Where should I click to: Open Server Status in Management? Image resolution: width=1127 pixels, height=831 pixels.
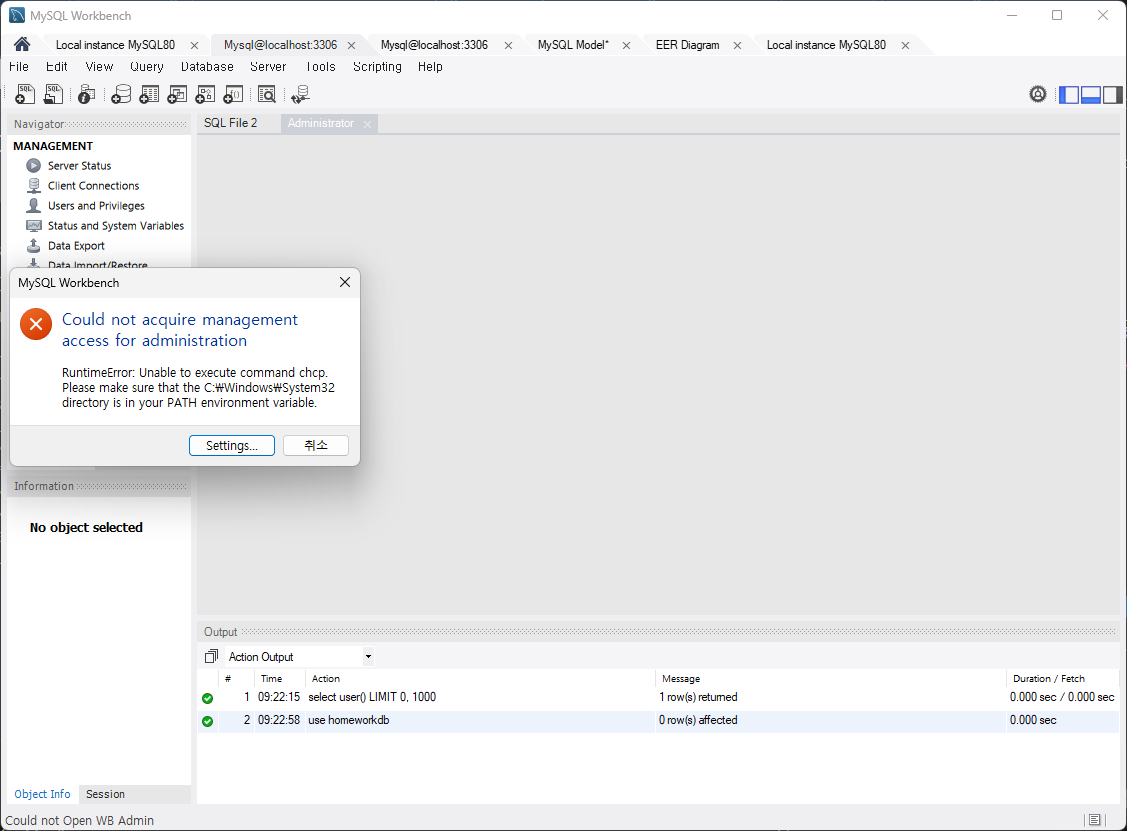80,165
